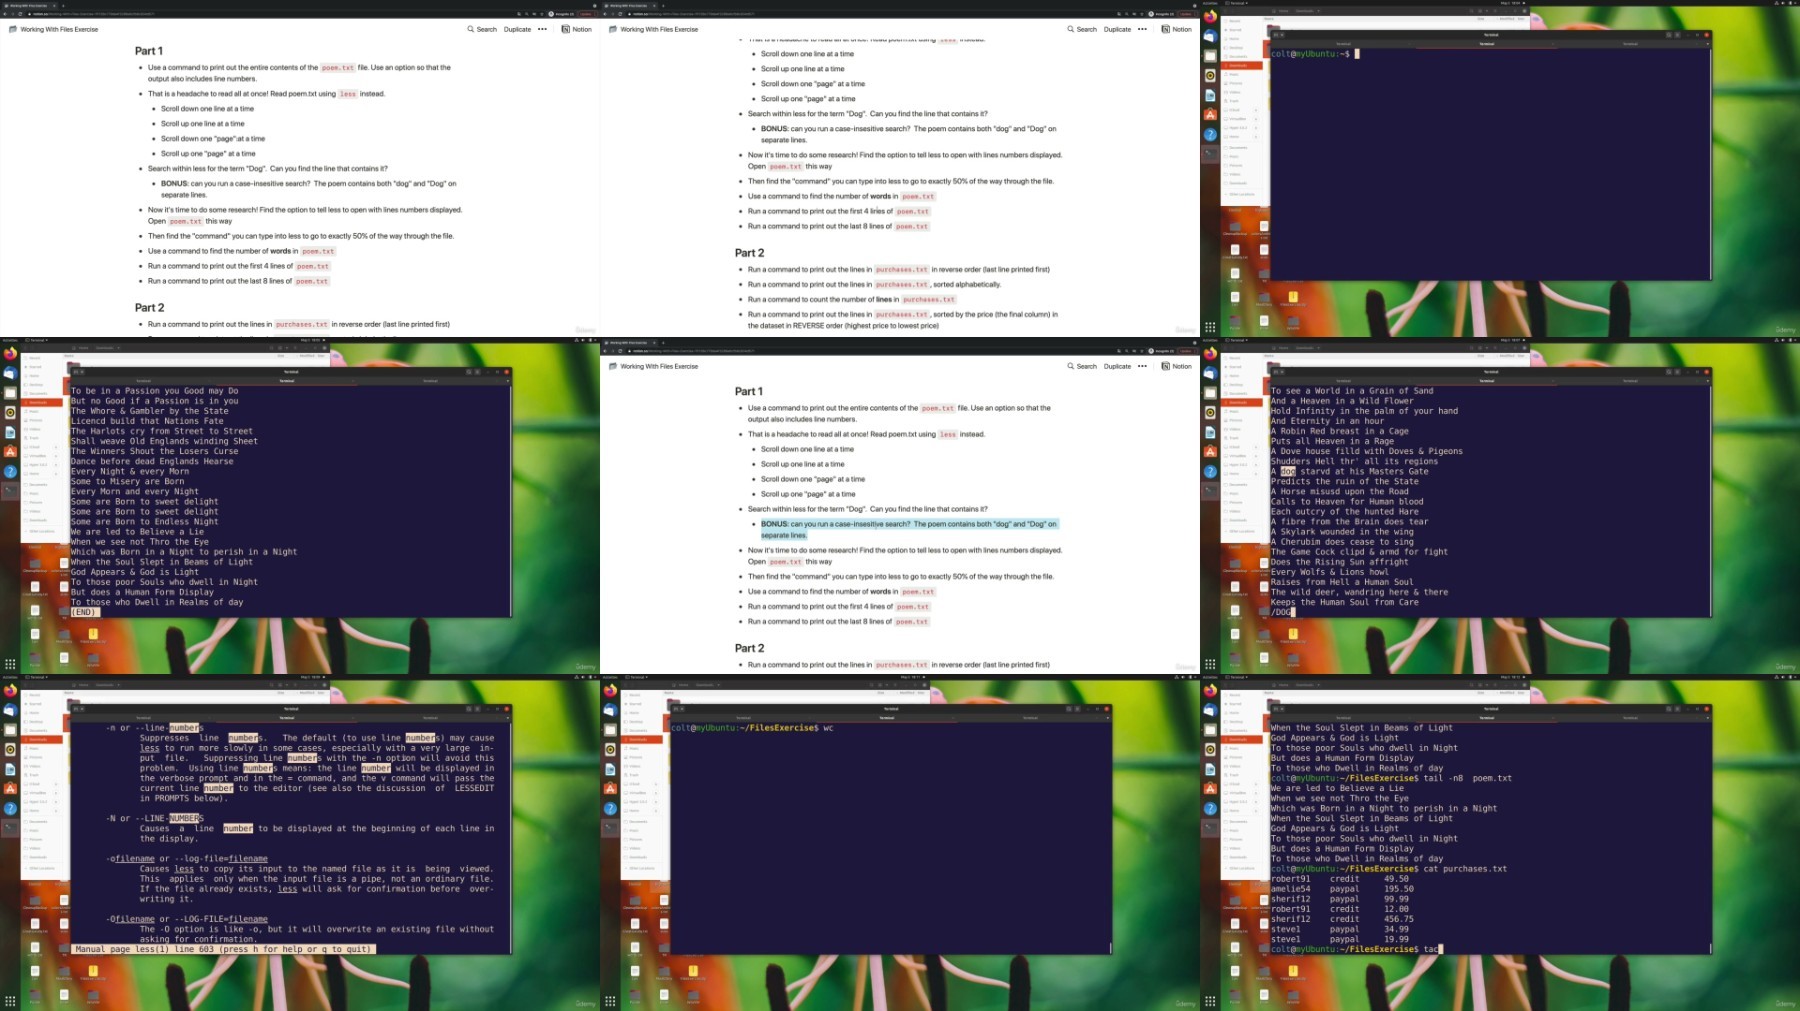Launch Help from dock beside the less manual page
Image resolution: width=1800 pixels, height=1011 pixels.
(10, 808)
